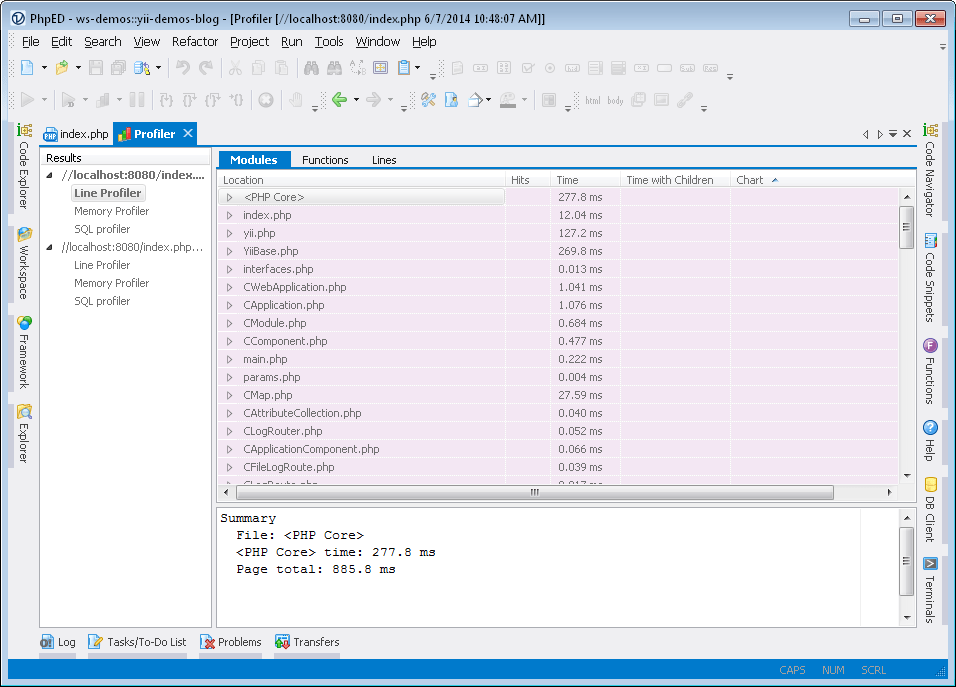Screen dimensions: 956x687
Task: Select the Open File icon
Action: coord(59,67)
